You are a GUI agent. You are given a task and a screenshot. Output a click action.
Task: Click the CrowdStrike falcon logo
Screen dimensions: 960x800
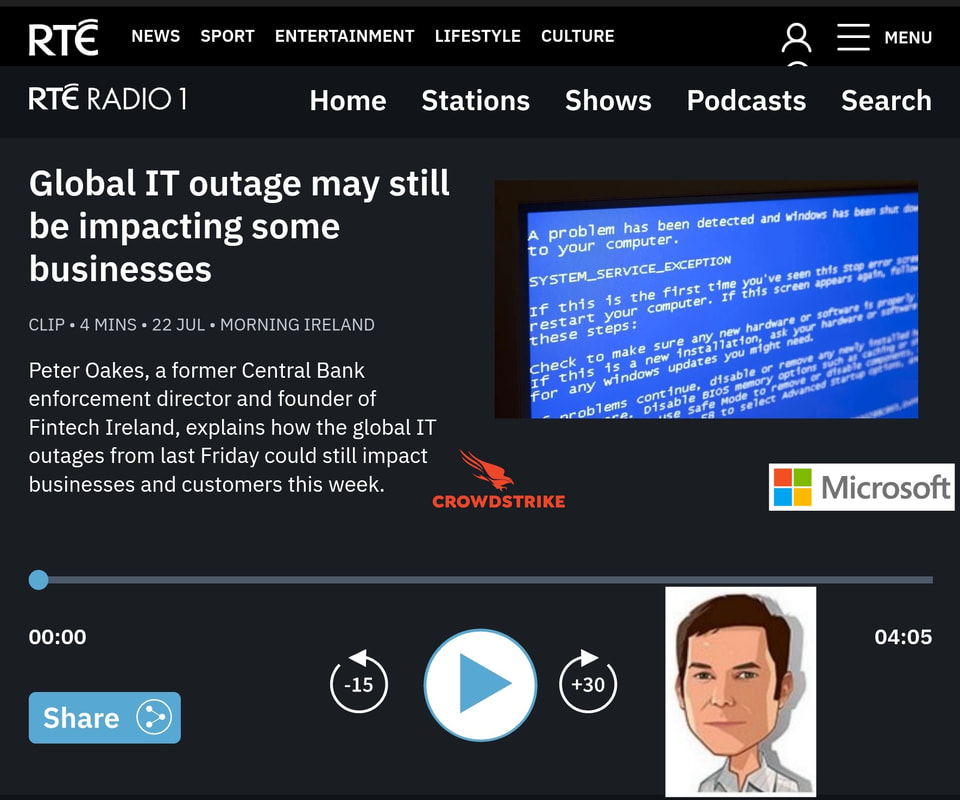pyautogui.click(x=498, y=480)
